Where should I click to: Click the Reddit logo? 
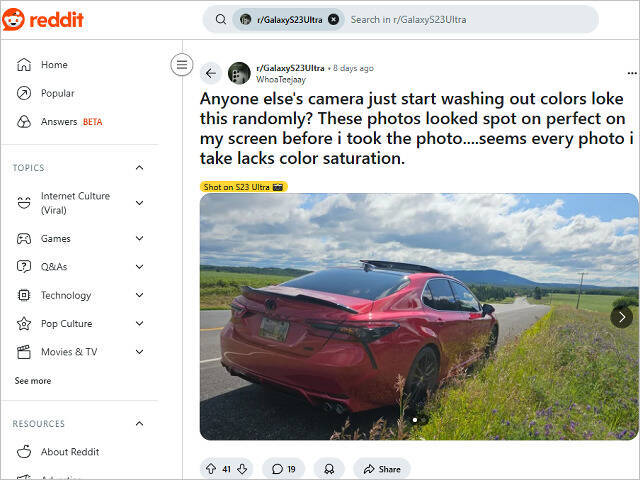tap(43, 19)
